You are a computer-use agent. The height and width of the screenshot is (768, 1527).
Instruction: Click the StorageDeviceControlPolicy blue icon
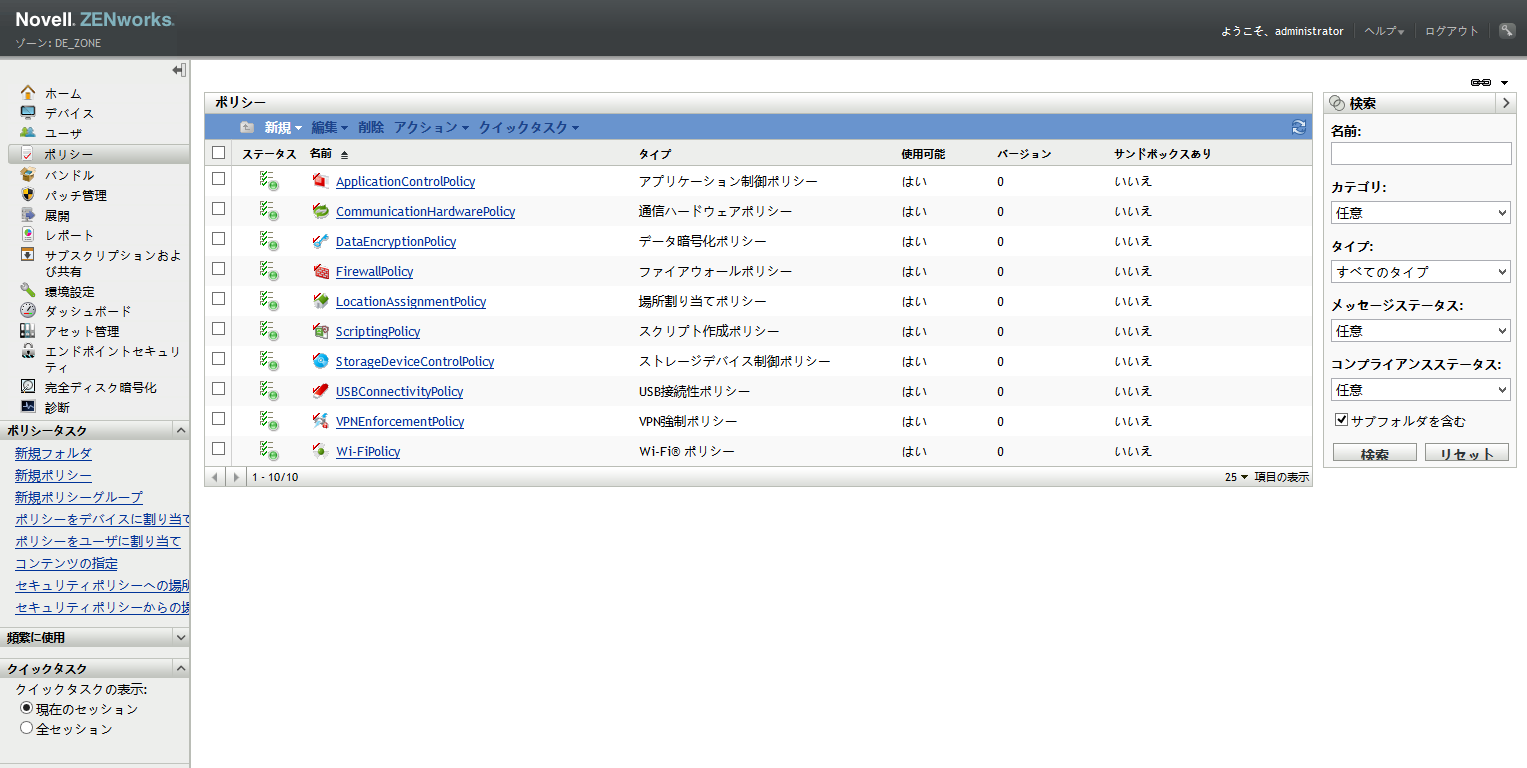tap(321, 361)
